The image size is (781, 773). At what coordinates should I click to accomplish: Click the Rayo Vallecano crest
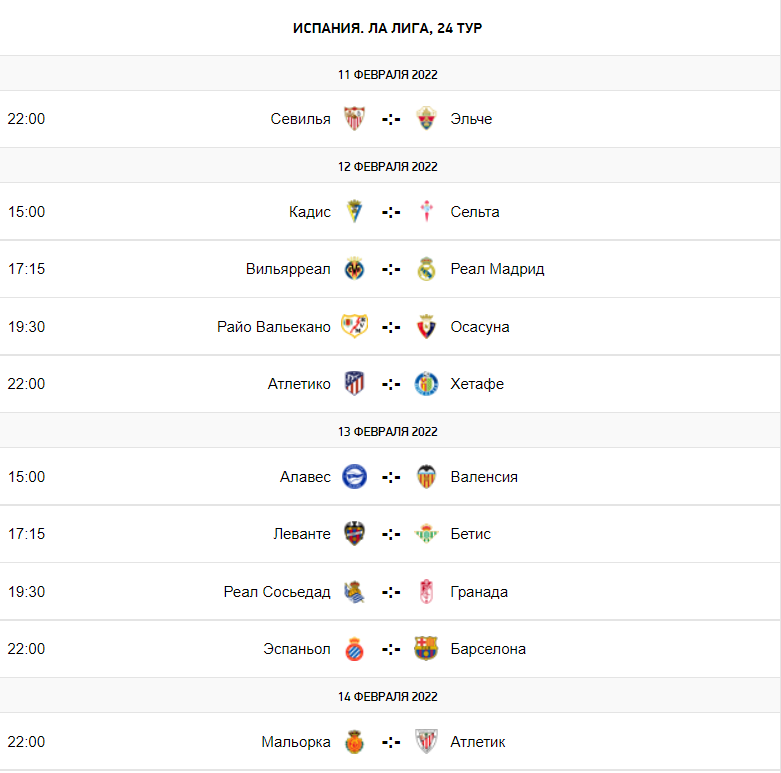(354, 327)
